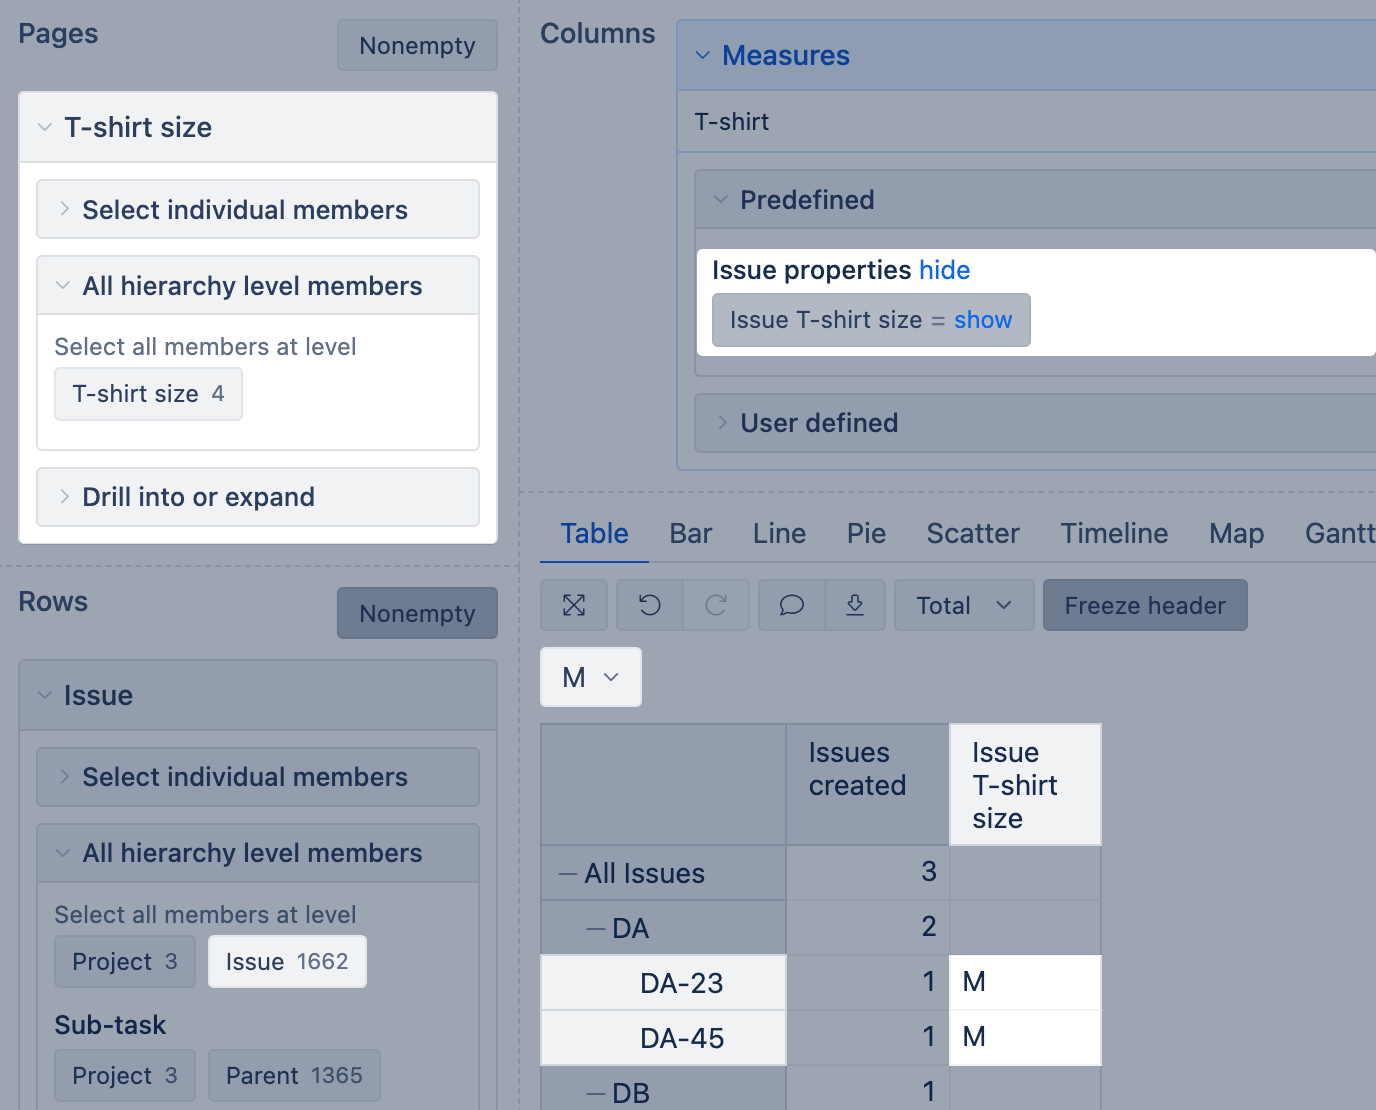The image size is (1376, 1110).
Task: Click the export download icon
Action: pyautogui.click(x=855, y=605)
